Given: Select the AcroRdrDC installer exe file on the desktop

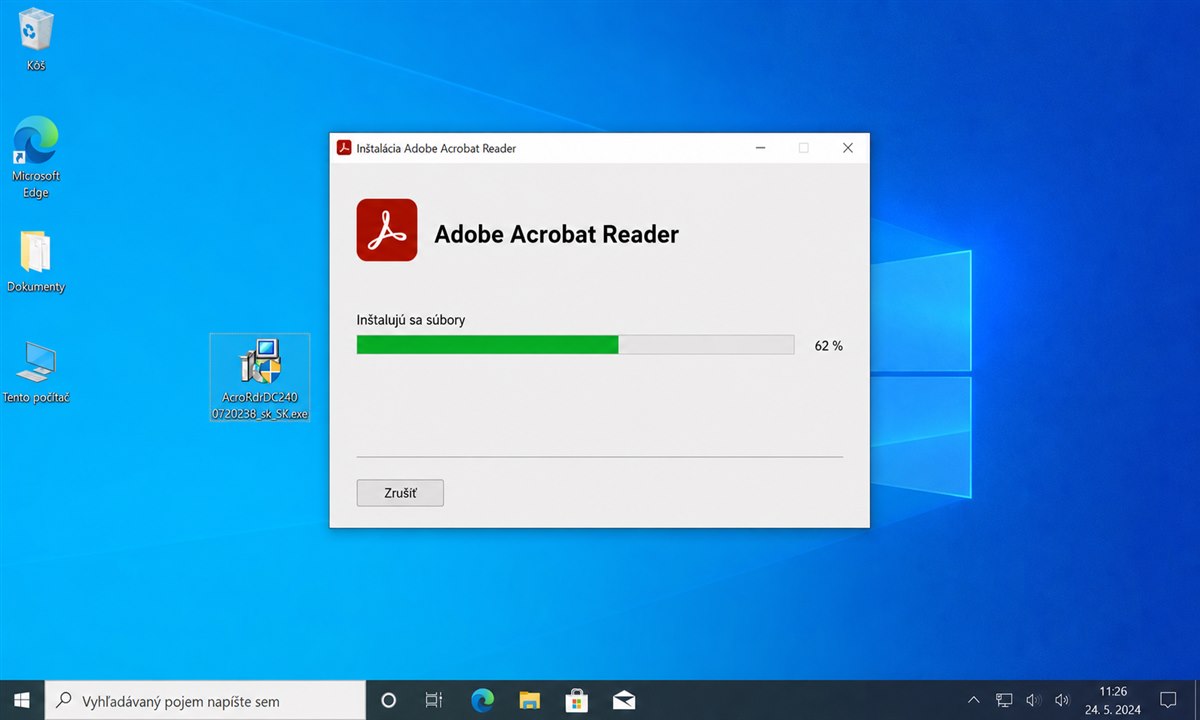Looking at the screenshot, I should (260, 378).
